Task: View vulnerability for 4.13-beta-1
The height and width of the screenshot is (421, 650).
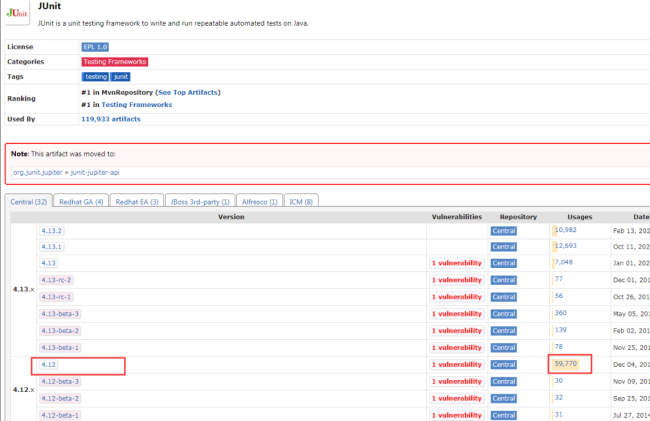Action: [457, 348]
